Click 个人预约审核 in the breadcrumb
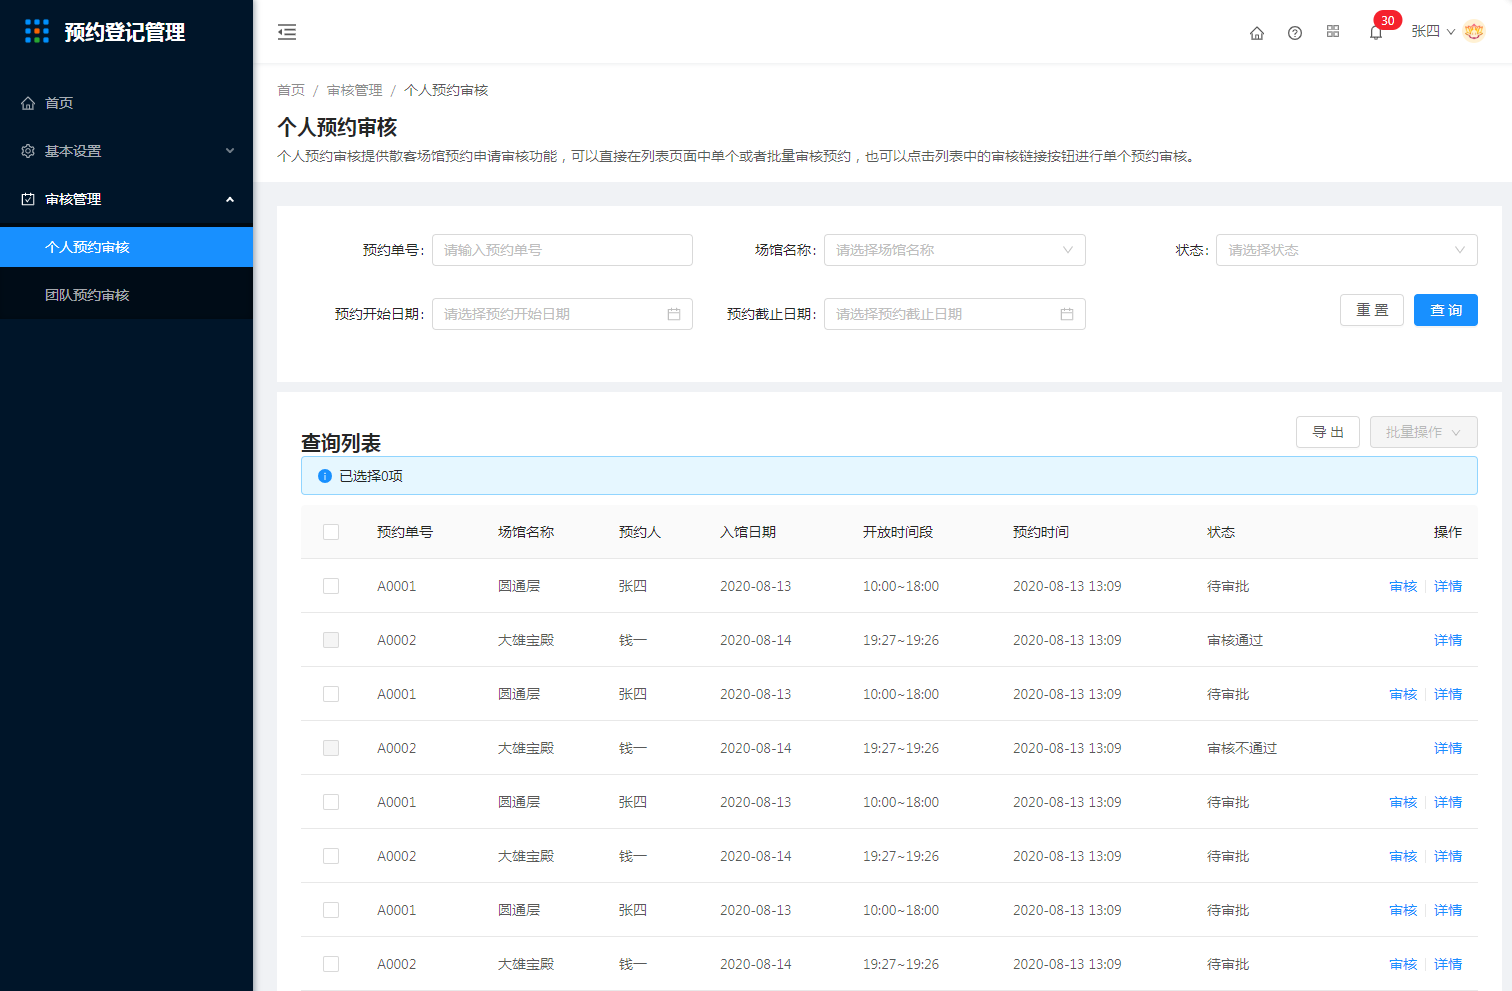Image resolution: width=1512 pixels, height=991 pixels. tap(446, 90)
